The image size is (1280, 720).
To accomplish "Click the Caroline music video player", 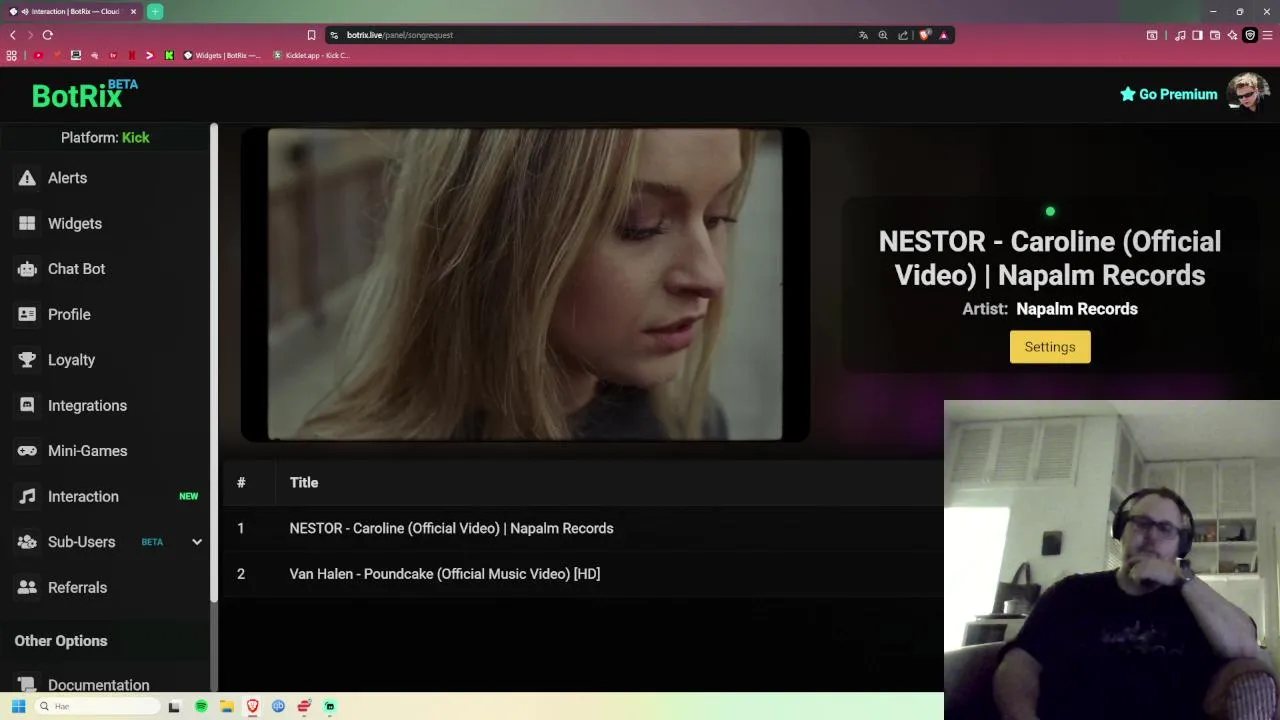I will click(x=525, y=285).
